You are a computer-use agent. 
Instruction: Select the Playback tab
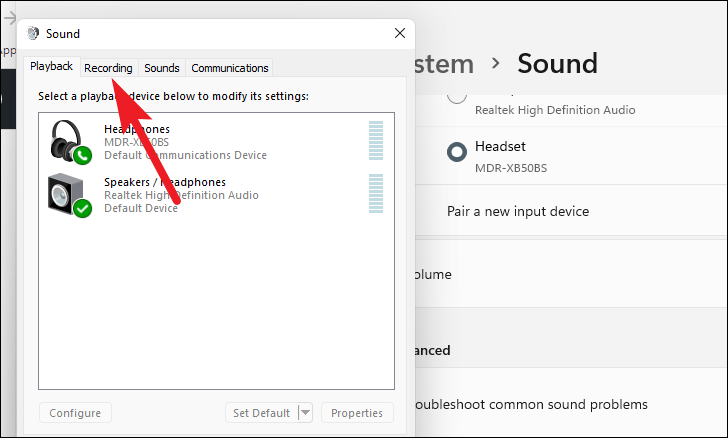tap(52, 67)
